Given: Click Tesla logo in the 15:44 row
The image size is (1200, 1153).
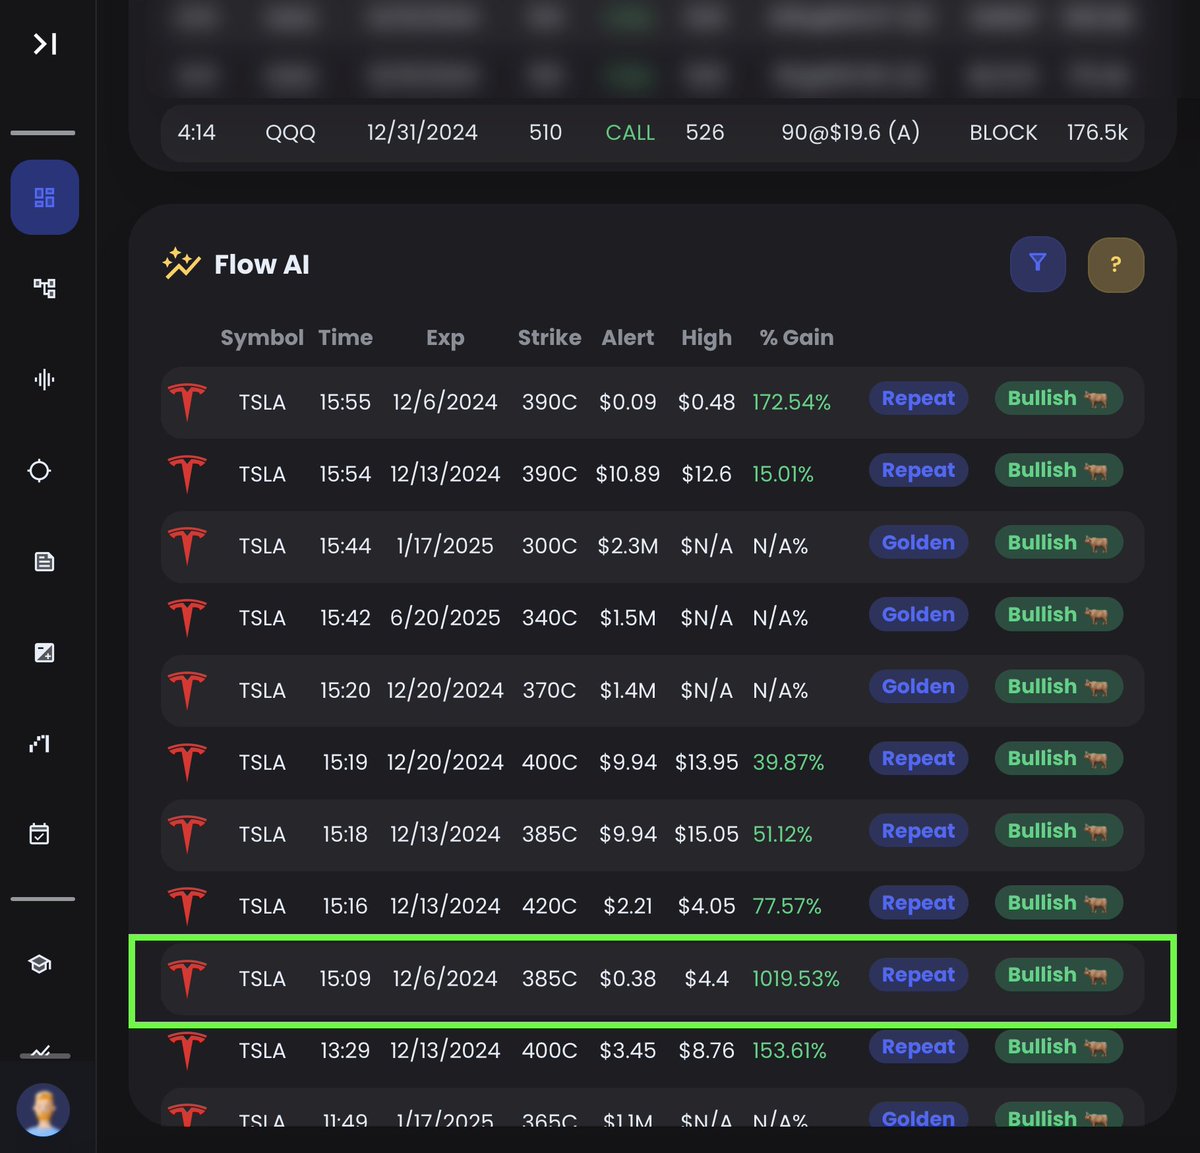Looking at the screenshot, I should pos(187,546).
